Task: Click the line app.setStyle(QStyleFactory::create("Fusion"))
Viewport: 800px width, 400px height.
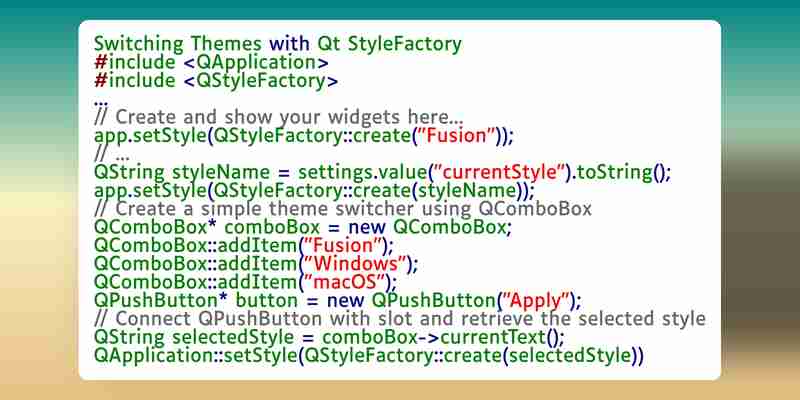Action: tap(304, 136)
